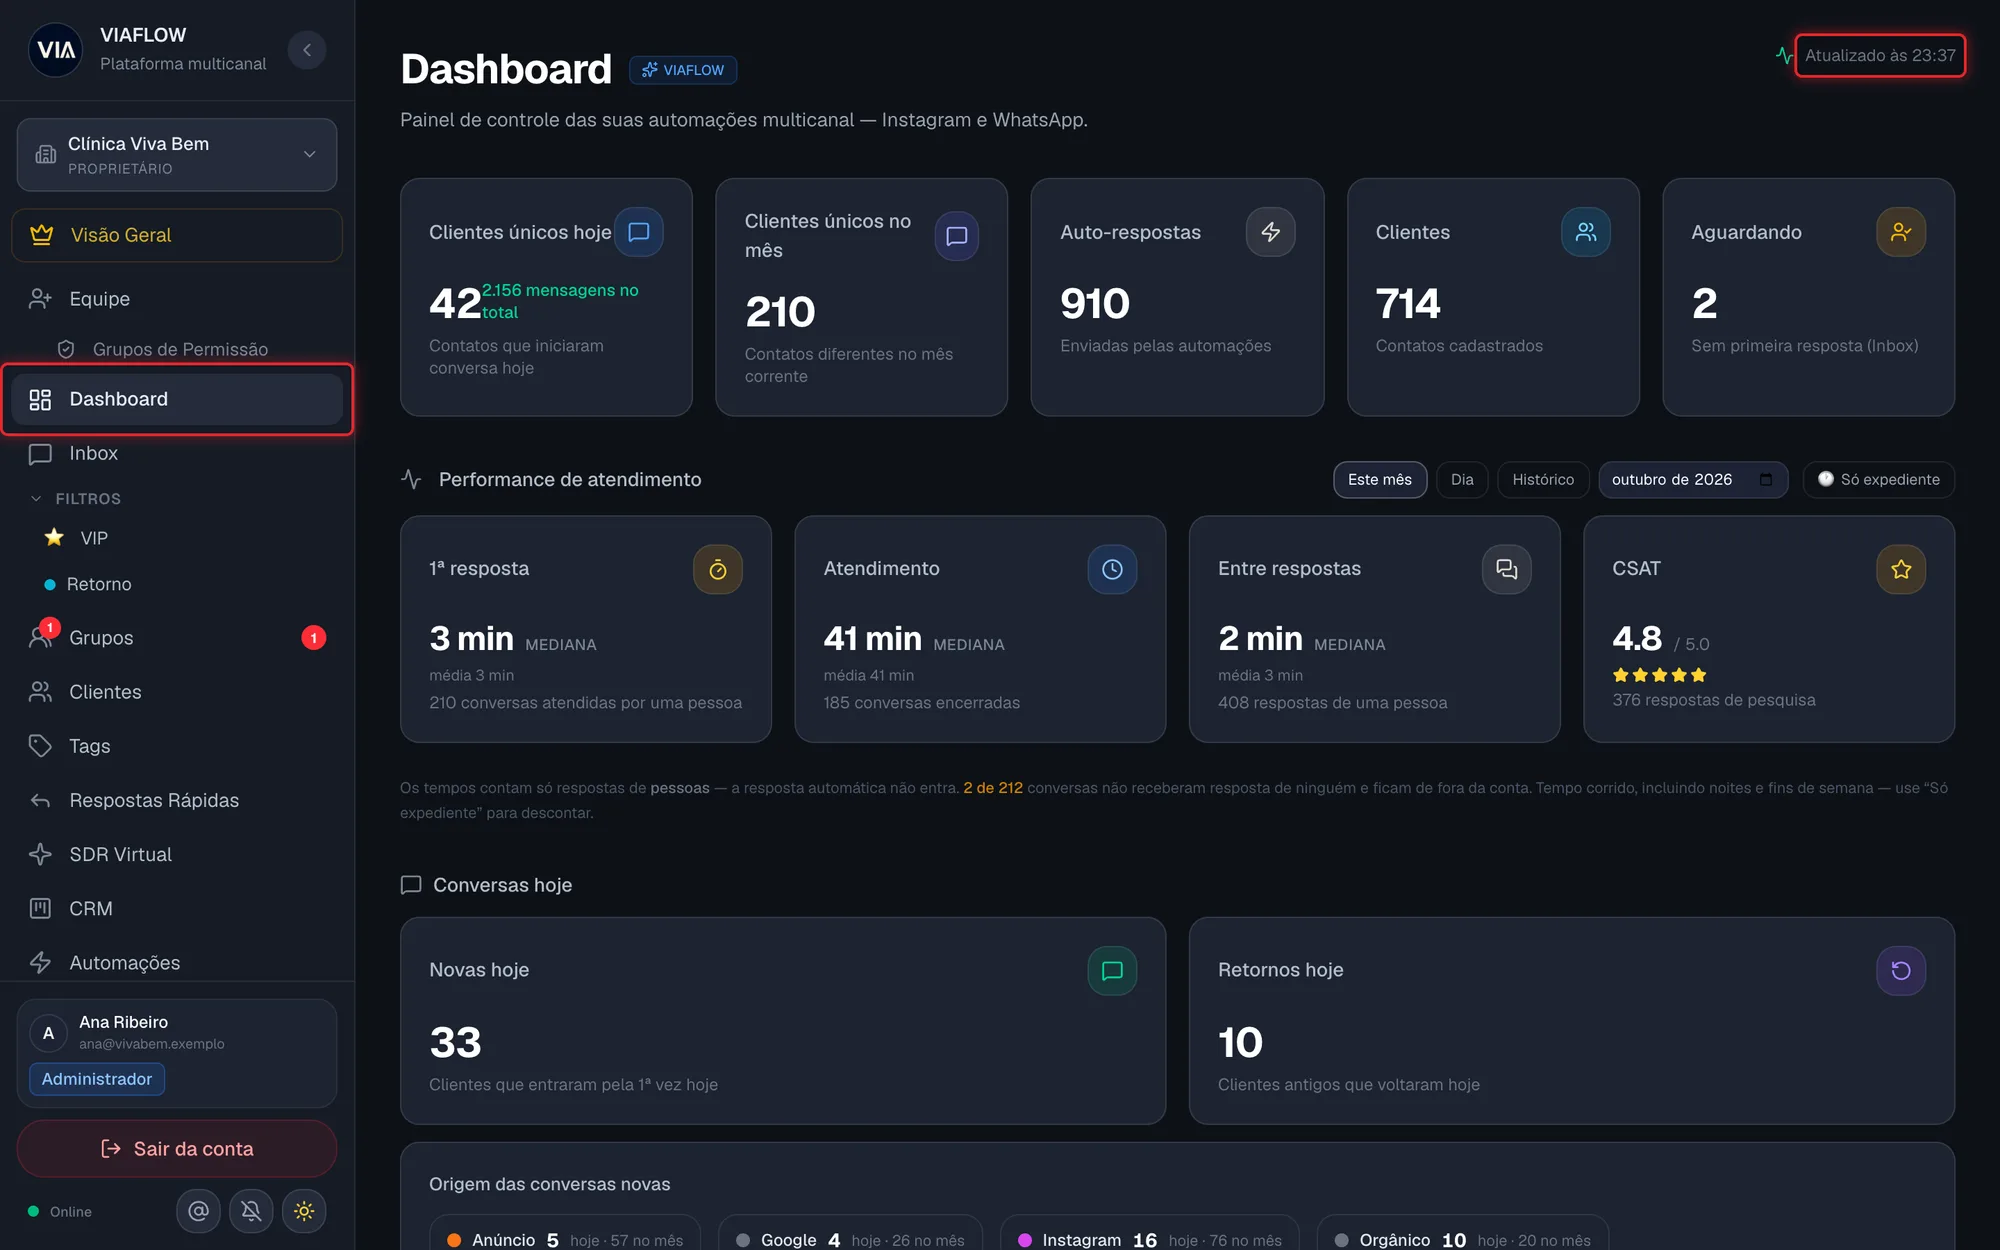Screen dimensions: 2000x1250
Task: Click the 1ª resposta stopwatch icon
Action: click(718, 570)
